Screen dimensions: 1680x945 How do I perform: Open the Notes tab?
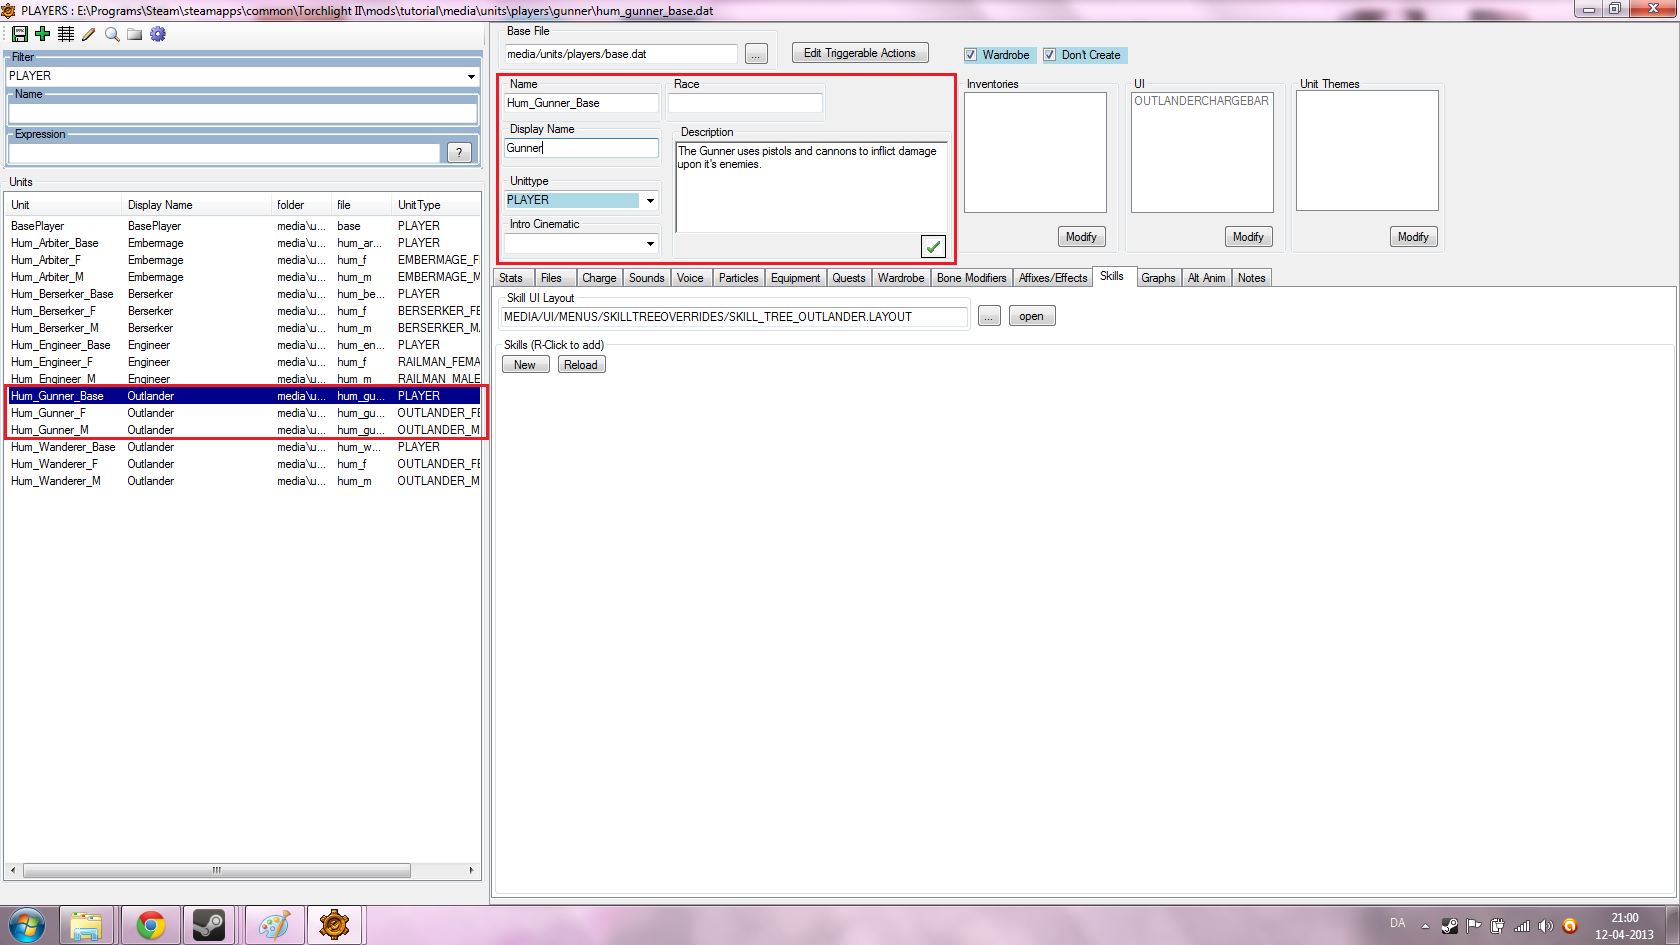[1251, 278]
